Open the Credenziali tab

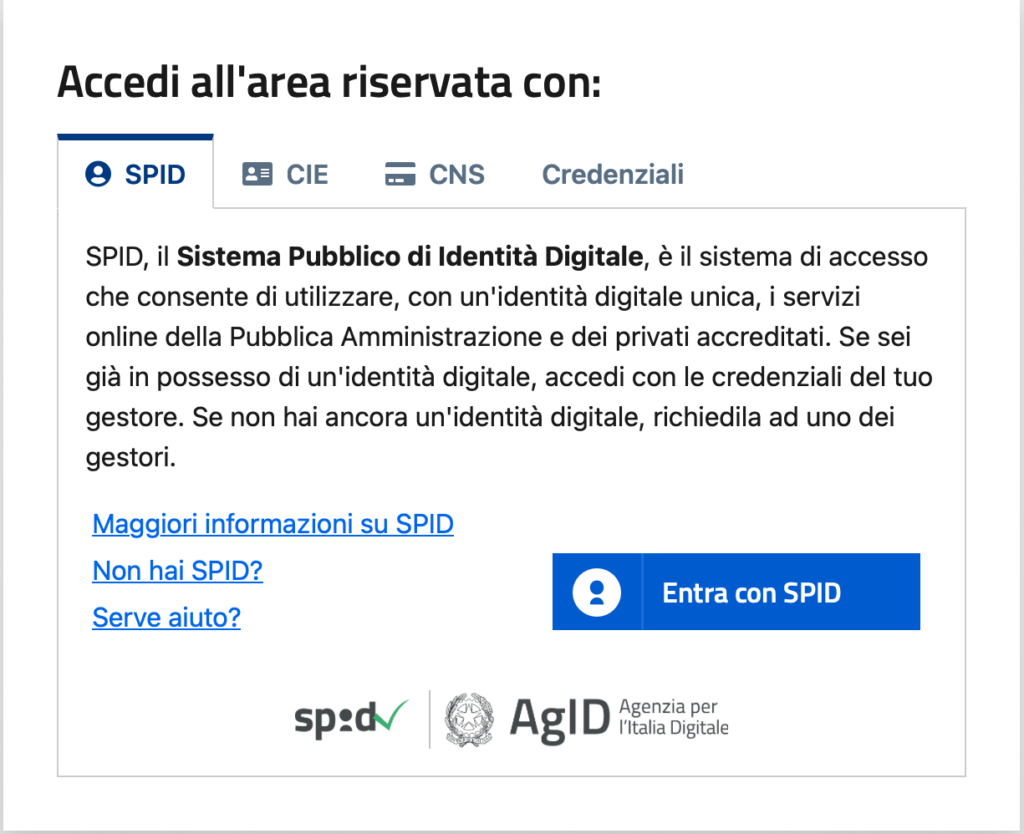(x=613, y=174)
